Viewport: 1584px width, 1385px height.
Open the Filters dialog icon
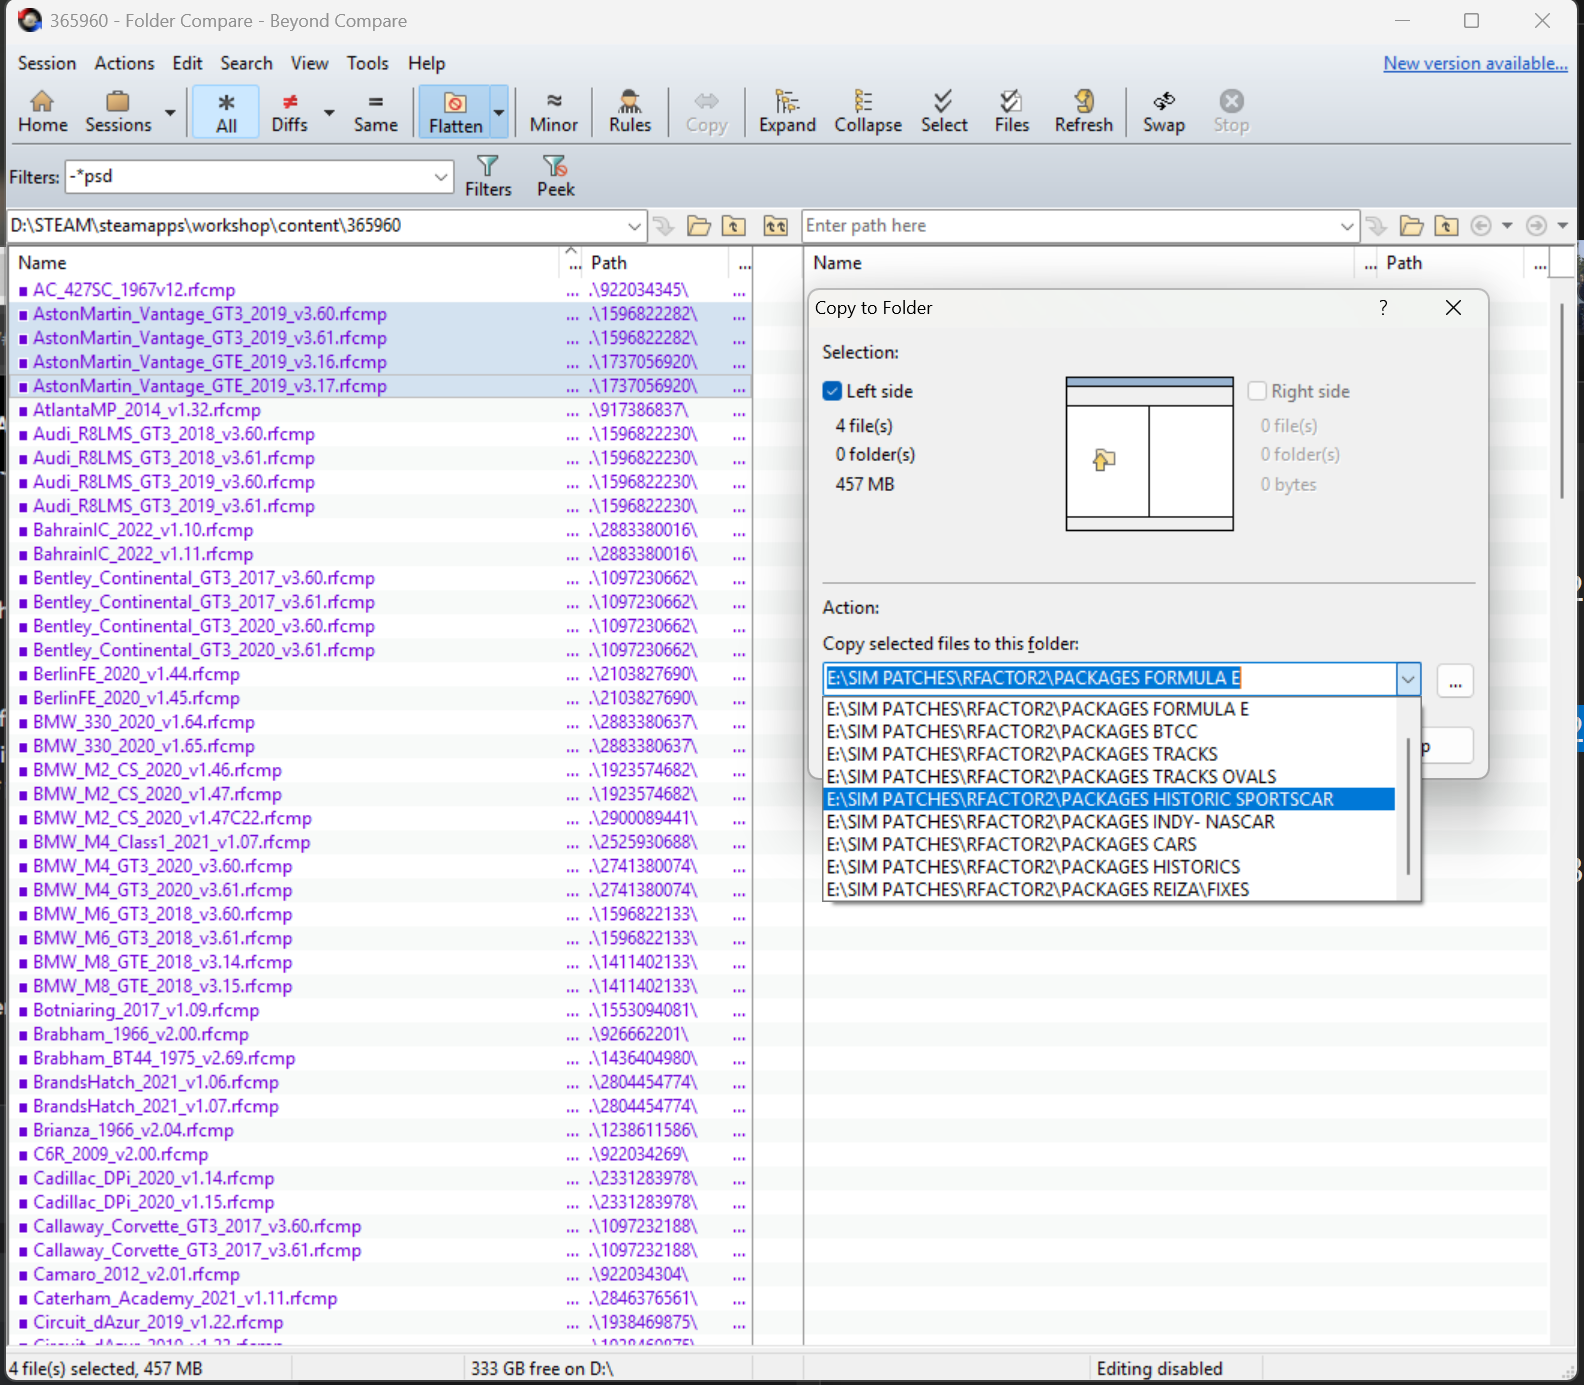488,176
